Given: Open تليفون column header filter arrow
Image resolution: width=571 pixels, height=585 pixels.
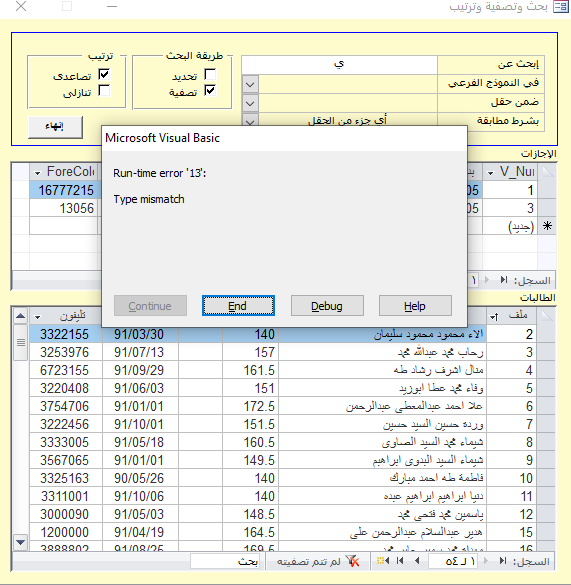Looking at the screenshot, I should tap(37, 317).
